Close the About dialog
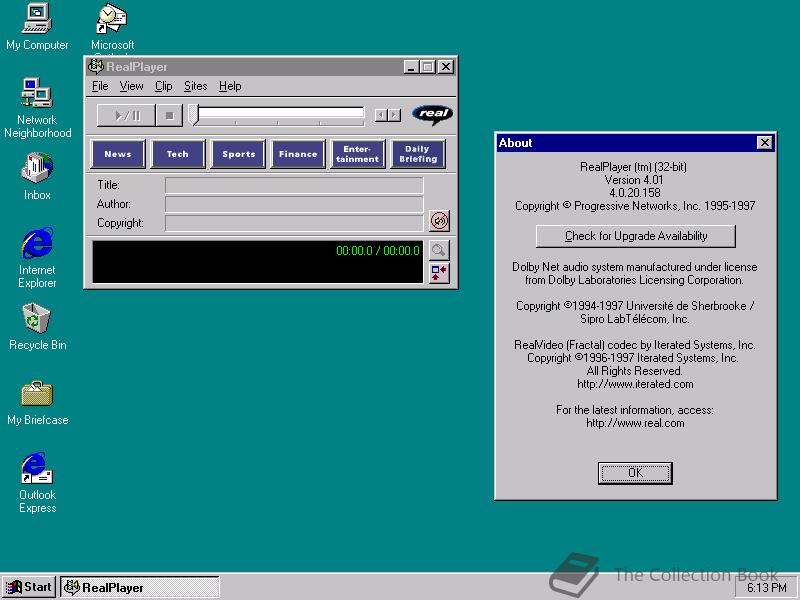 764,143
